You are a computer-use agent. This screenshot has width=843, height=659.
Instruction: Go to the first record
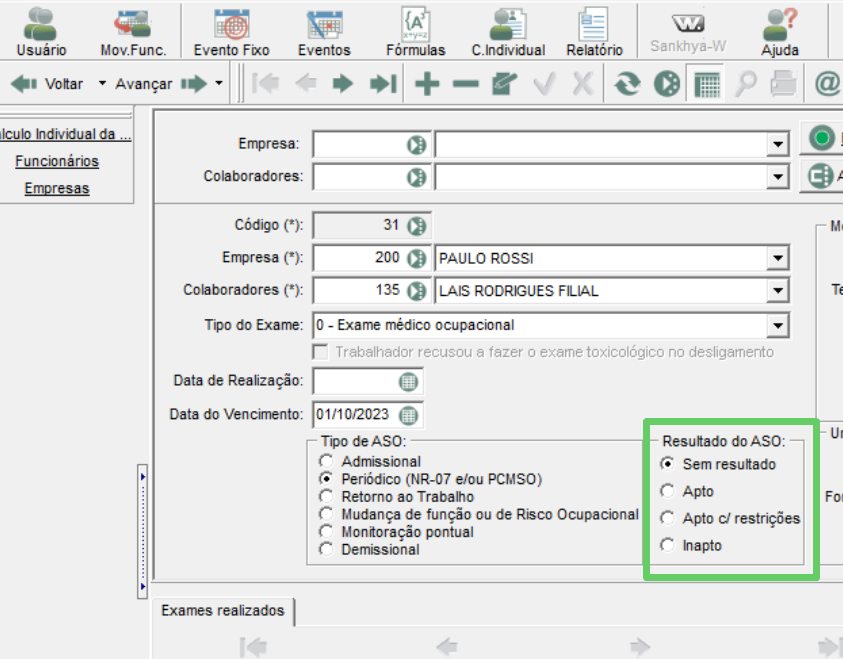point(266,83)
